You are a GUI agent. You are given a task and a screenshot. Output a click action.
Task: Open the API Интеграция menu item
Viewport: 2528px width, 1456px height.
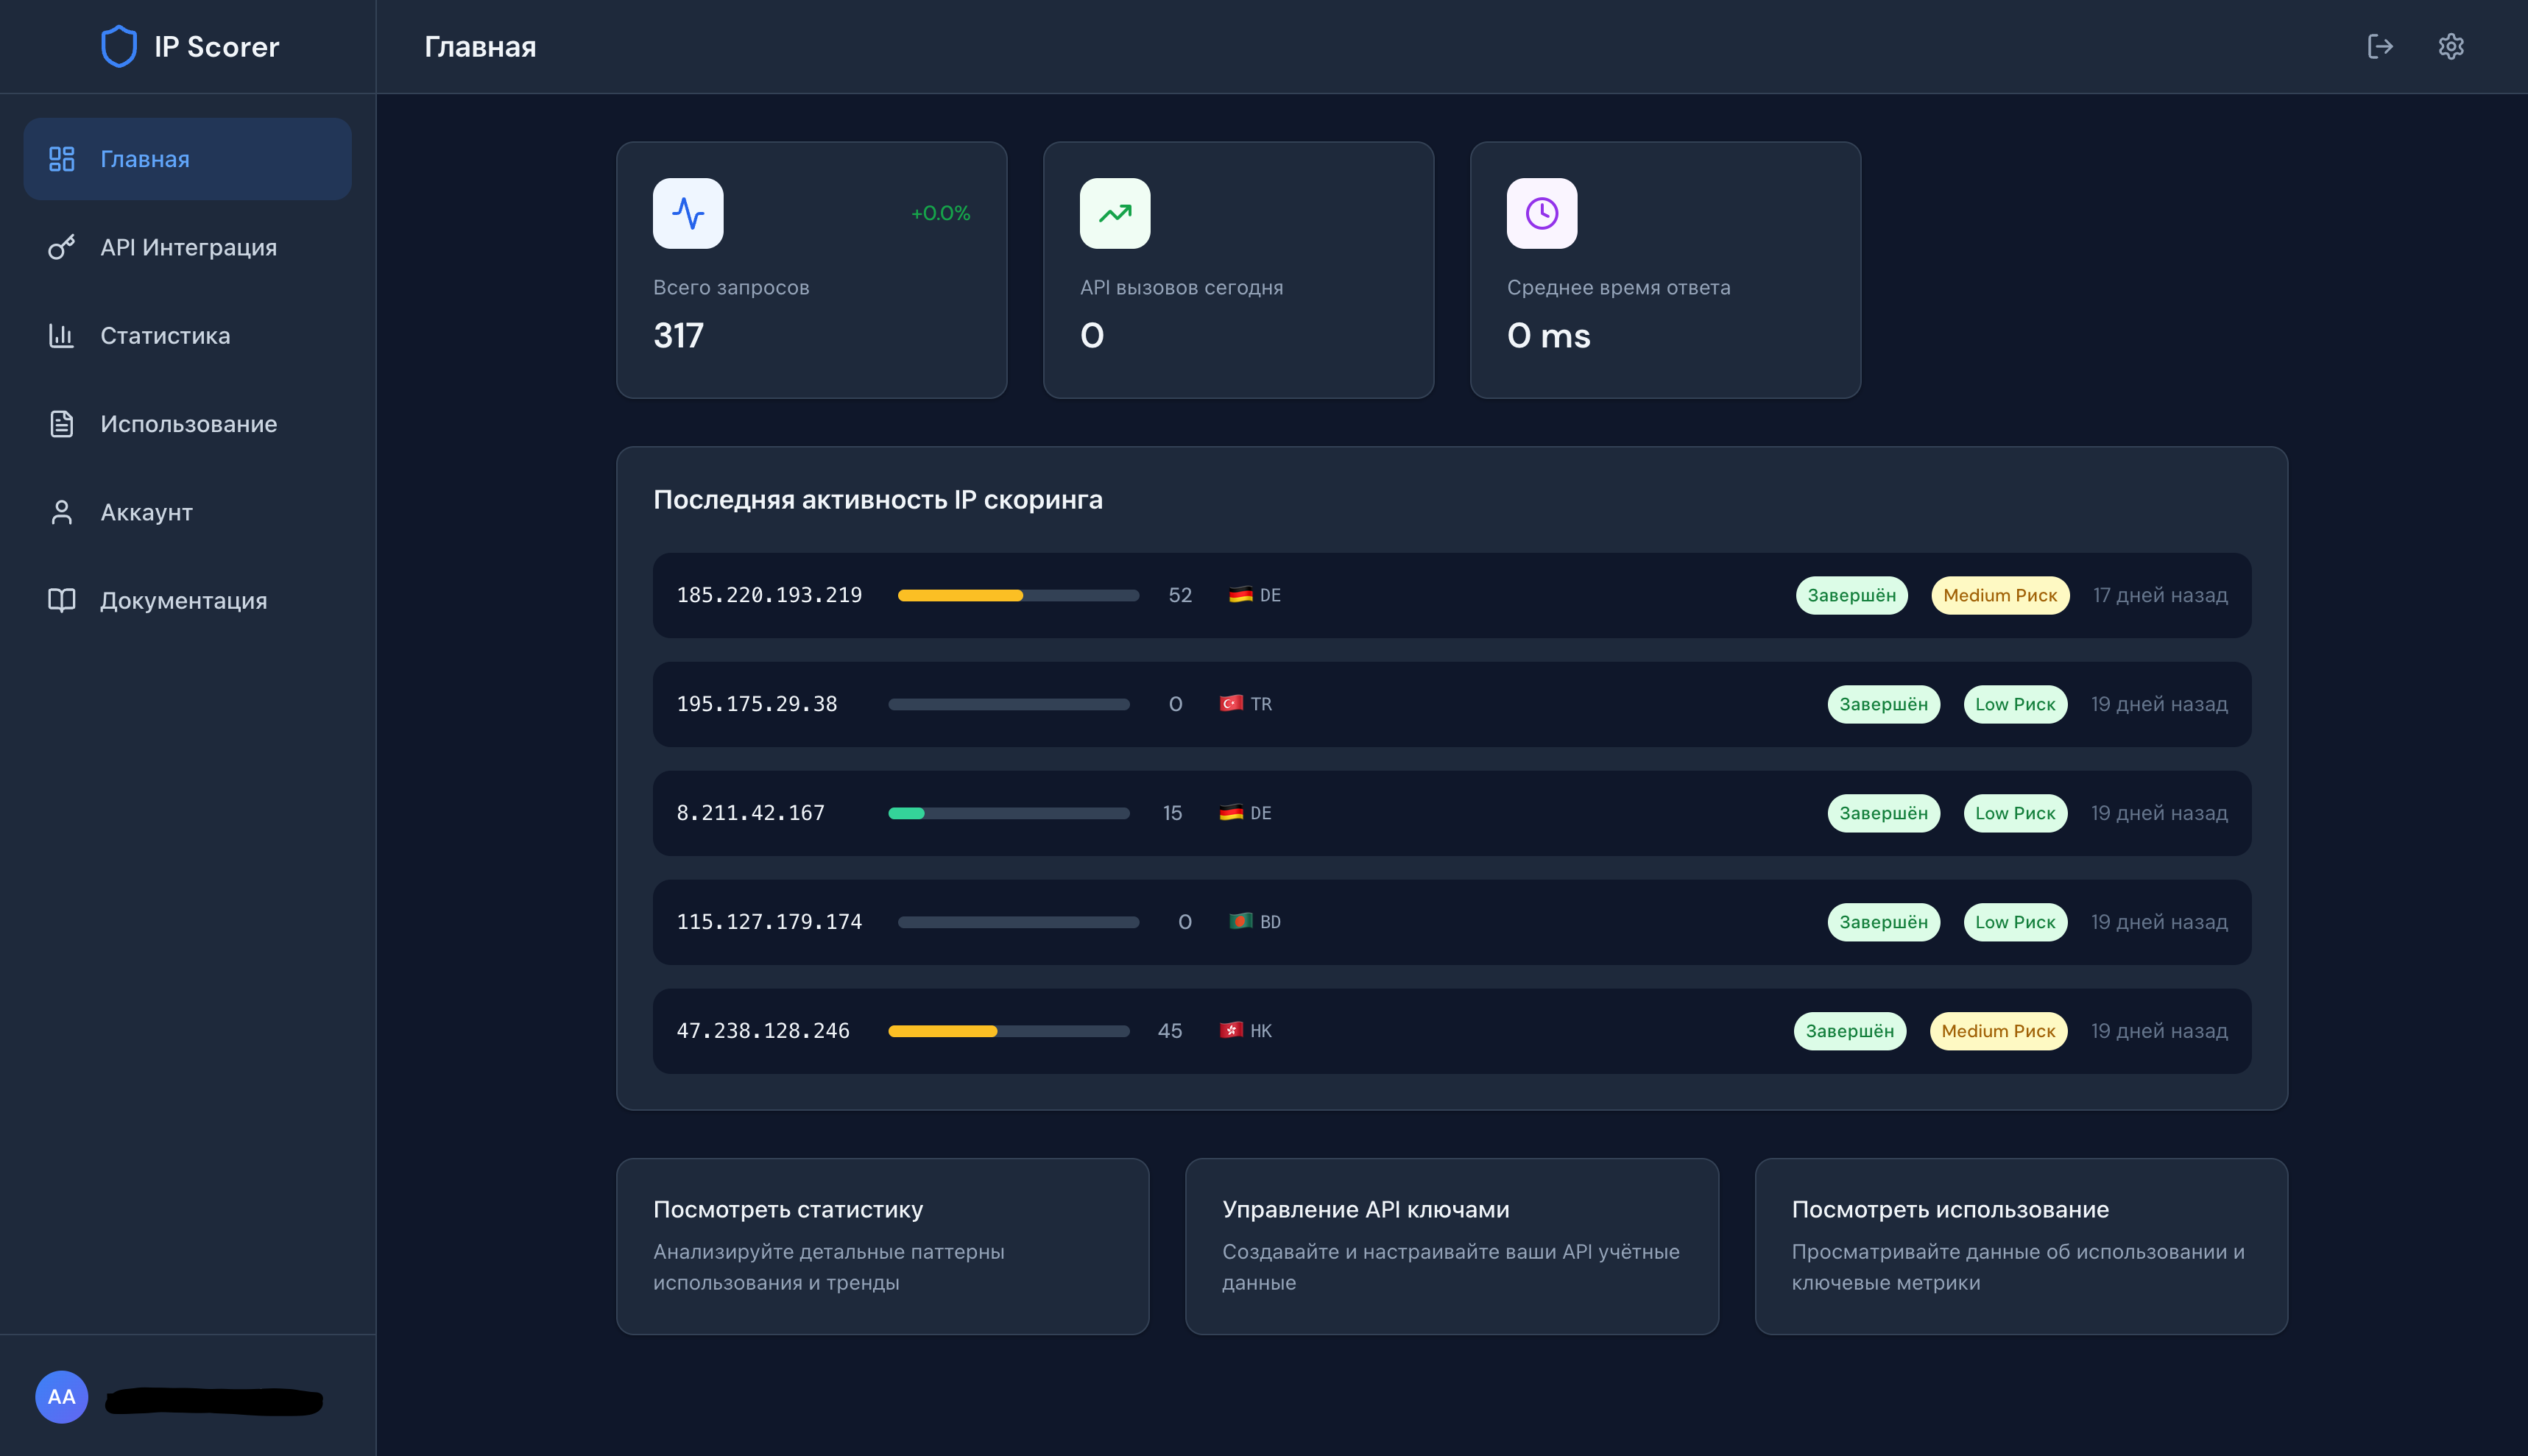click(x=188, y=247)
